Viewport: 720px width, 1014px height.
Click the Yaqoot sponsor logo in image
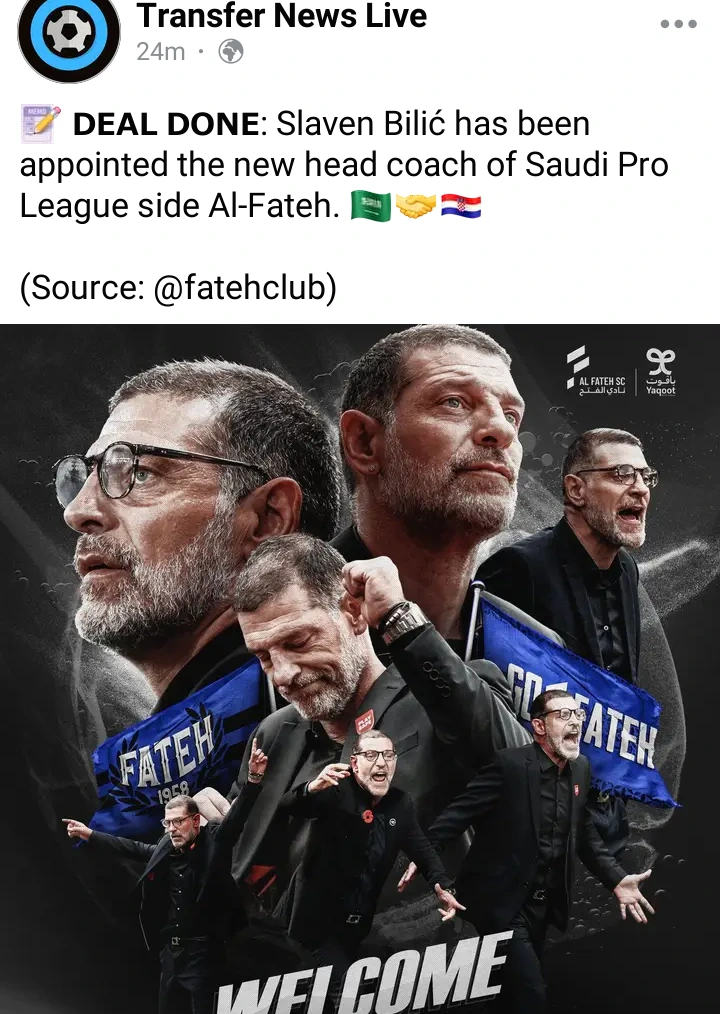[x=660, y=371]
